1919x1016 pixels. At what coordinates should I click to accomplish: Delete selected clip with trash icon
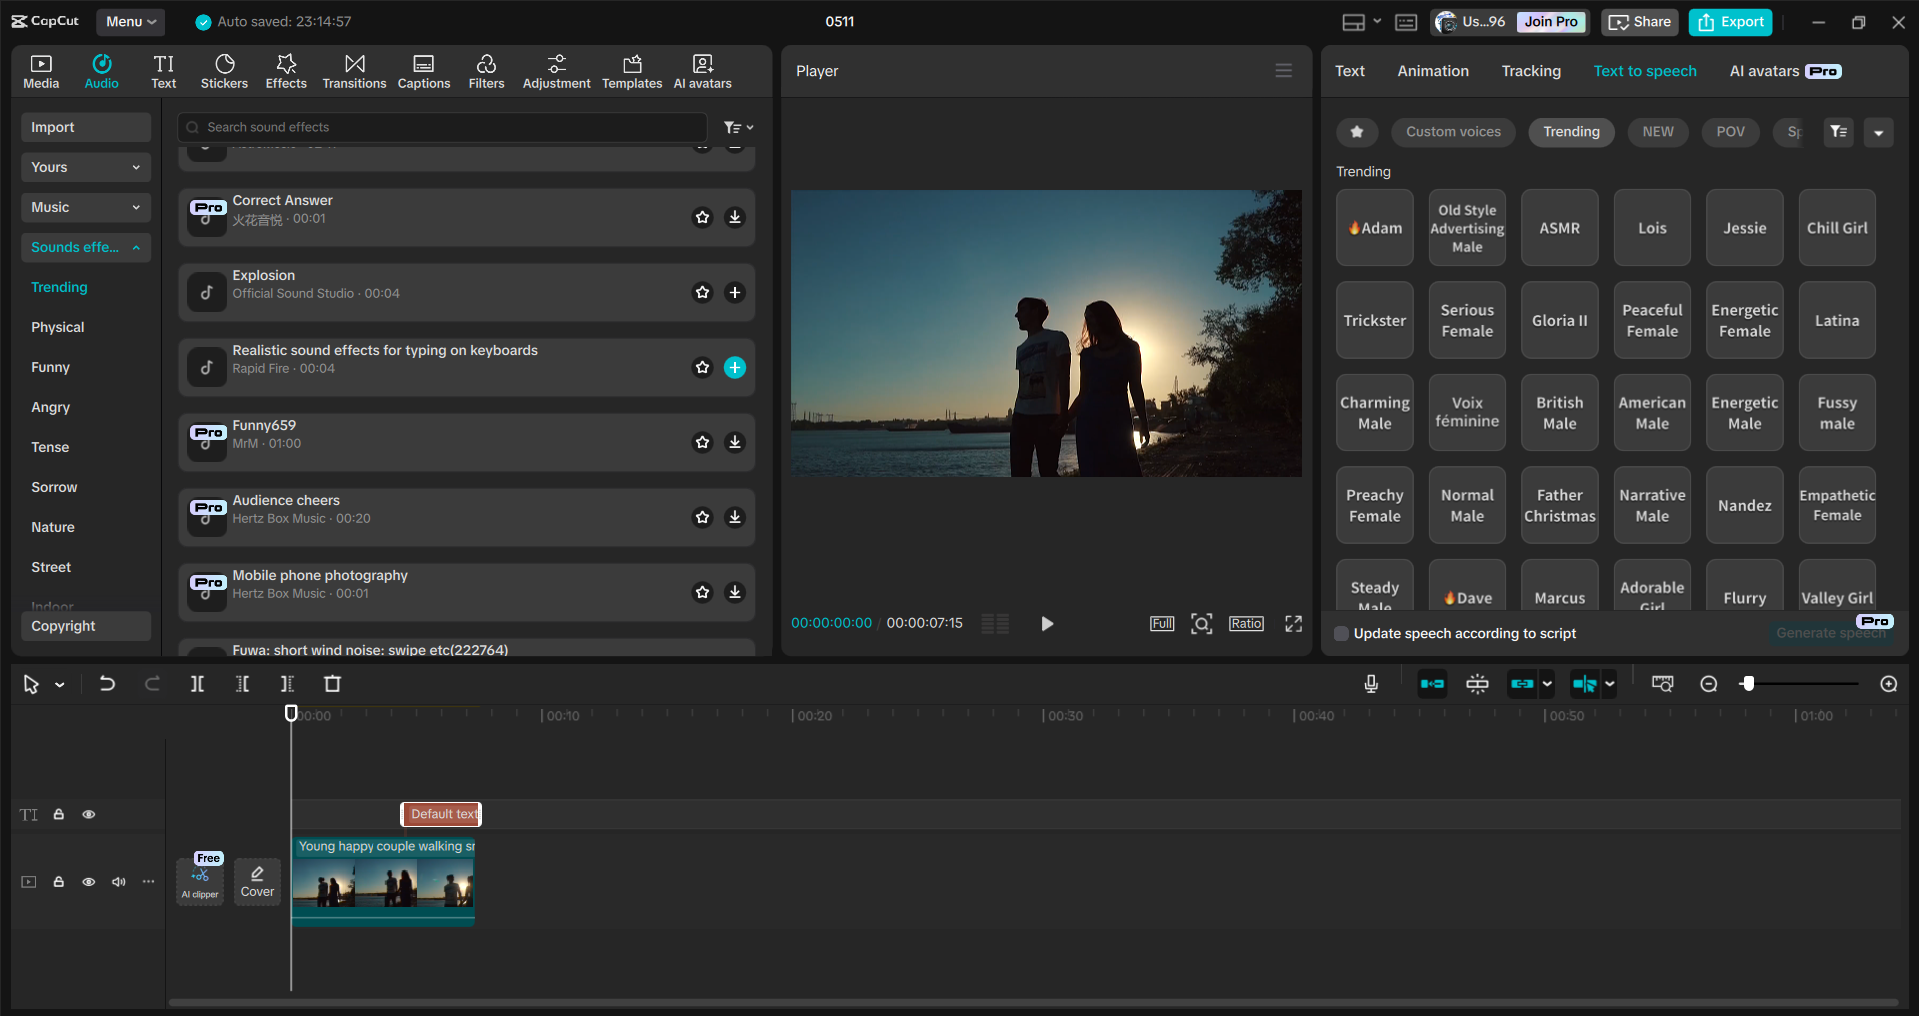point(333,684)
